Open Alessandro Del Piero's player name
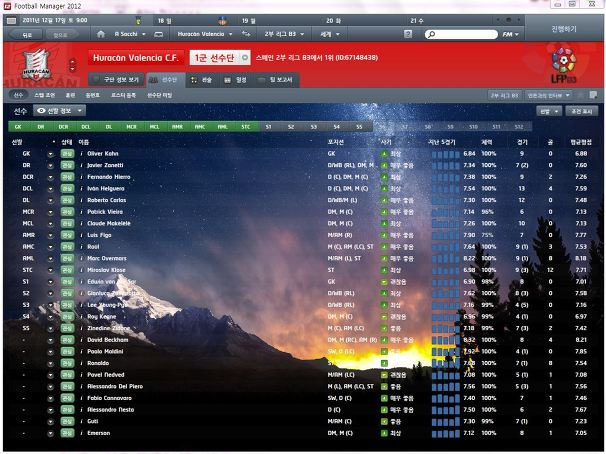Image resolution: width=606 pixels, height=454 pixels. pos(115,386)
